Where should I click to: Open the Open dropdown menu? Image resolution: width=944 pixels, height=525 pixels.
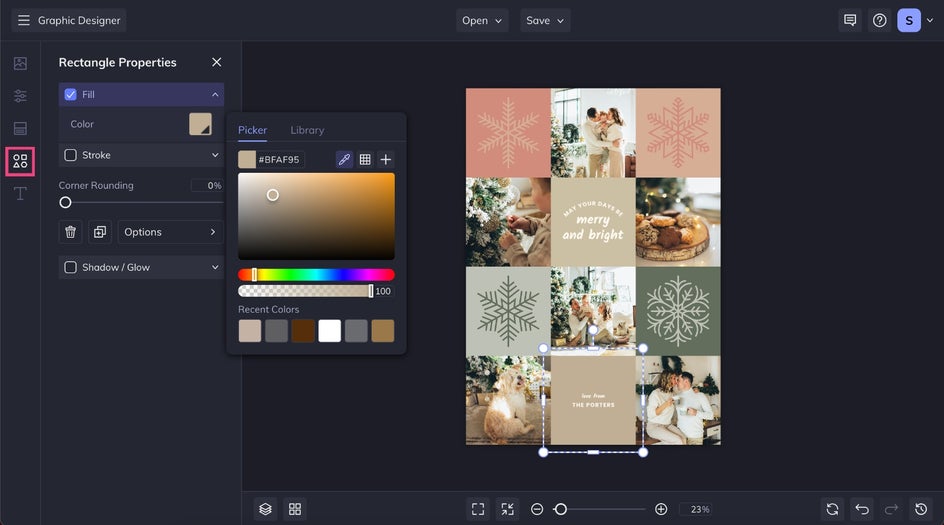click(x=482, y=20)
